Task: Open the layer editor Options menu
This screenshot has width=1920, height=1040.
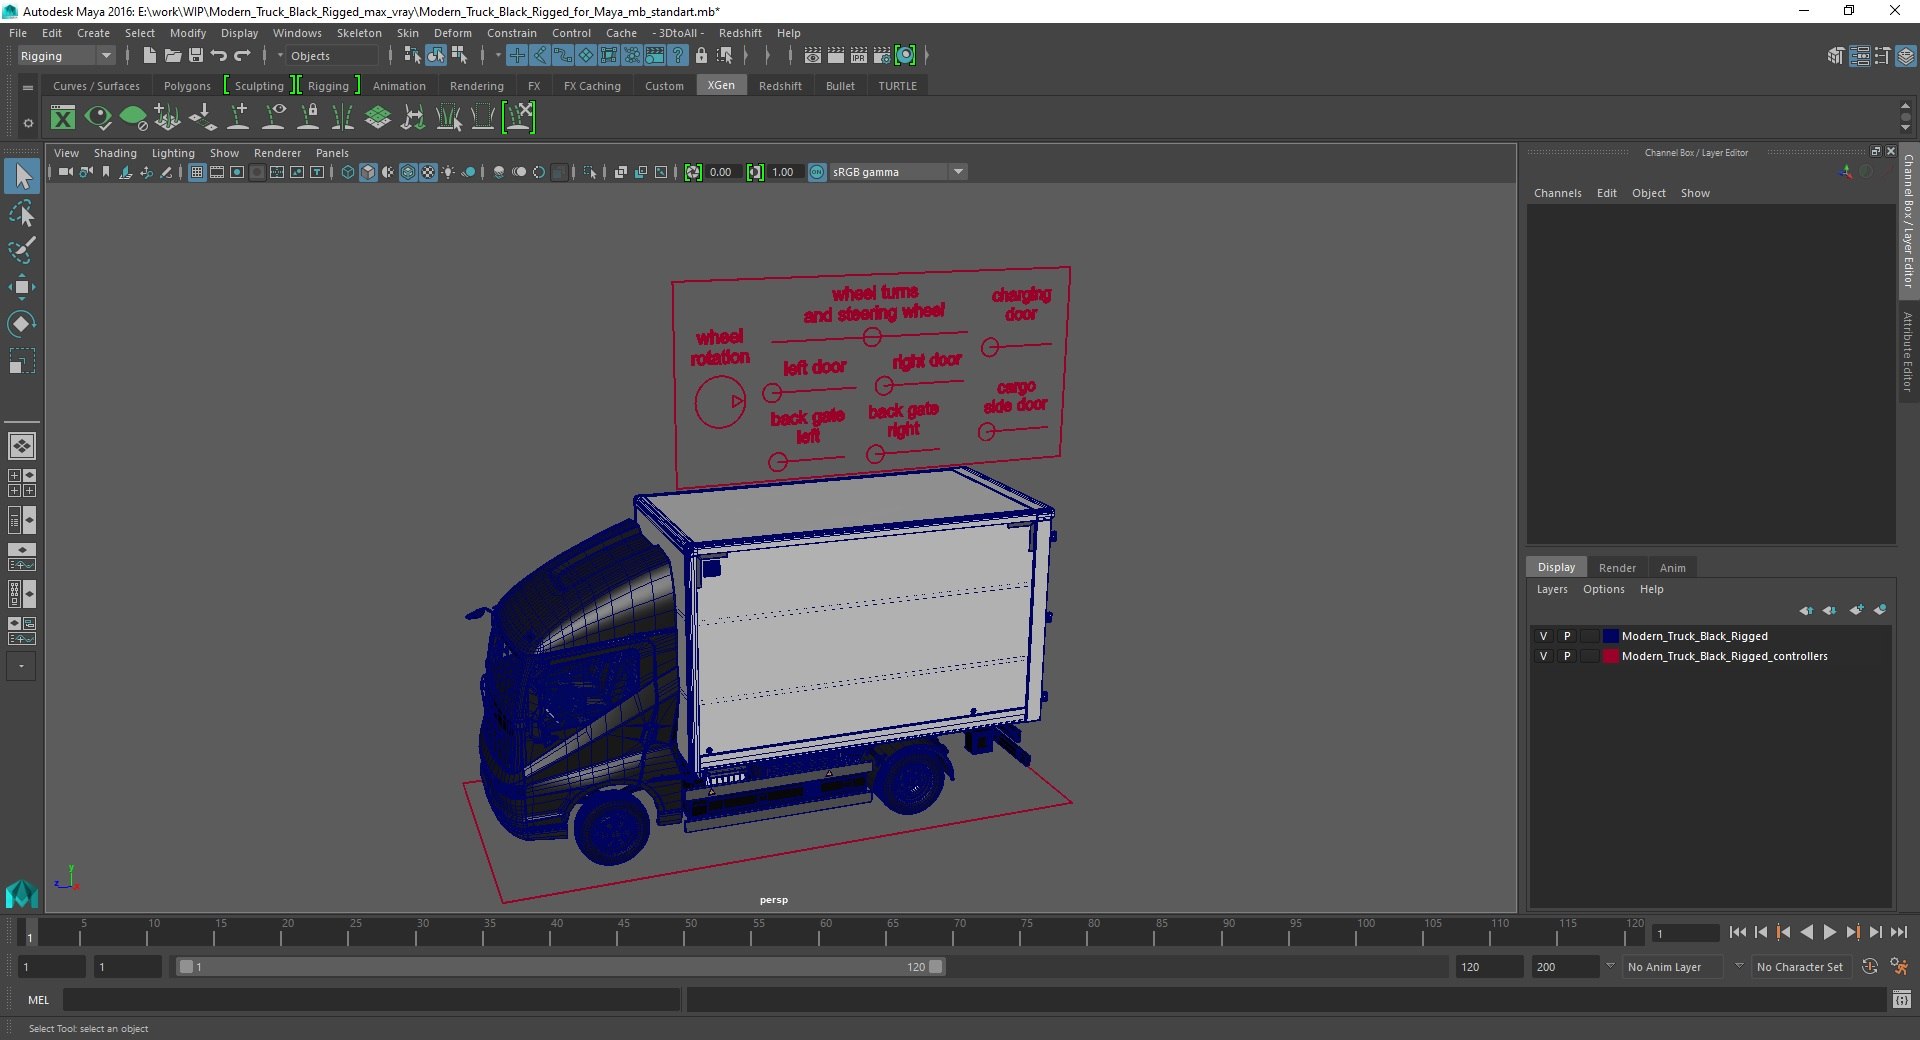Action: coord(1603,589)
